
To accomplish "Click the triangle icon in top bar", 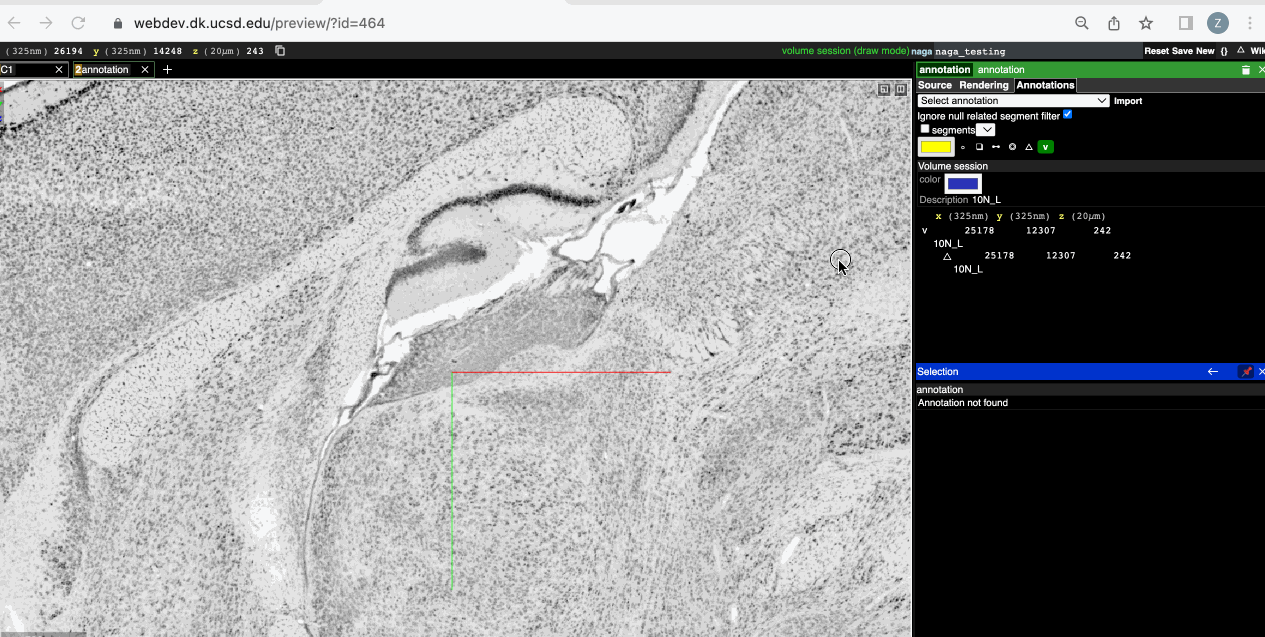I will (1241, 50).
